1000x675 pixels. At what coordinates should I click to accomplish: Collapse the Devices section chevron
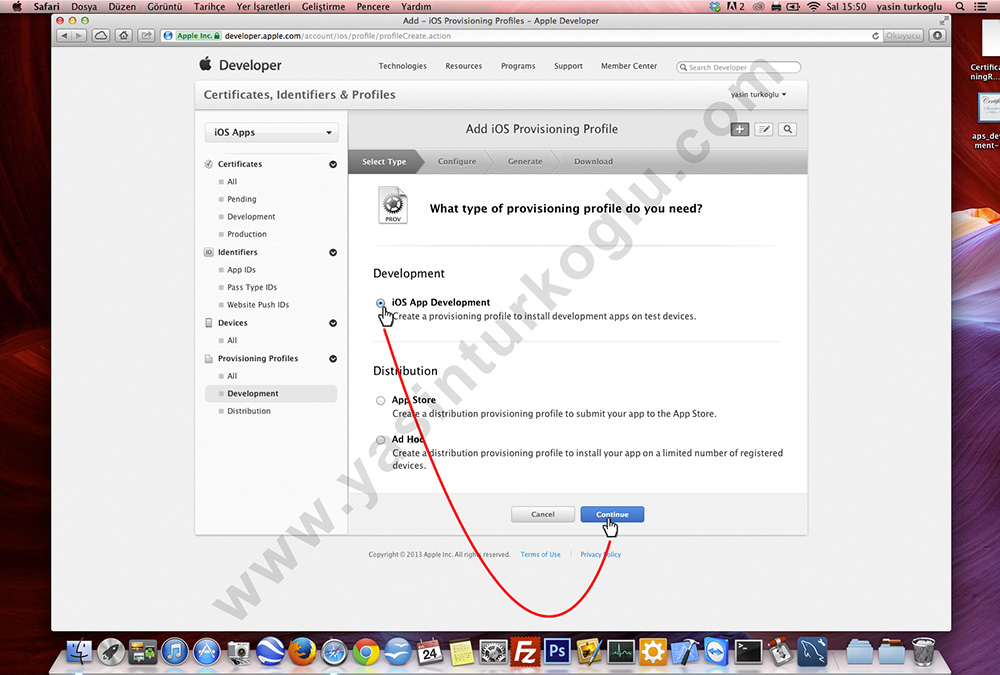[333, 323]
